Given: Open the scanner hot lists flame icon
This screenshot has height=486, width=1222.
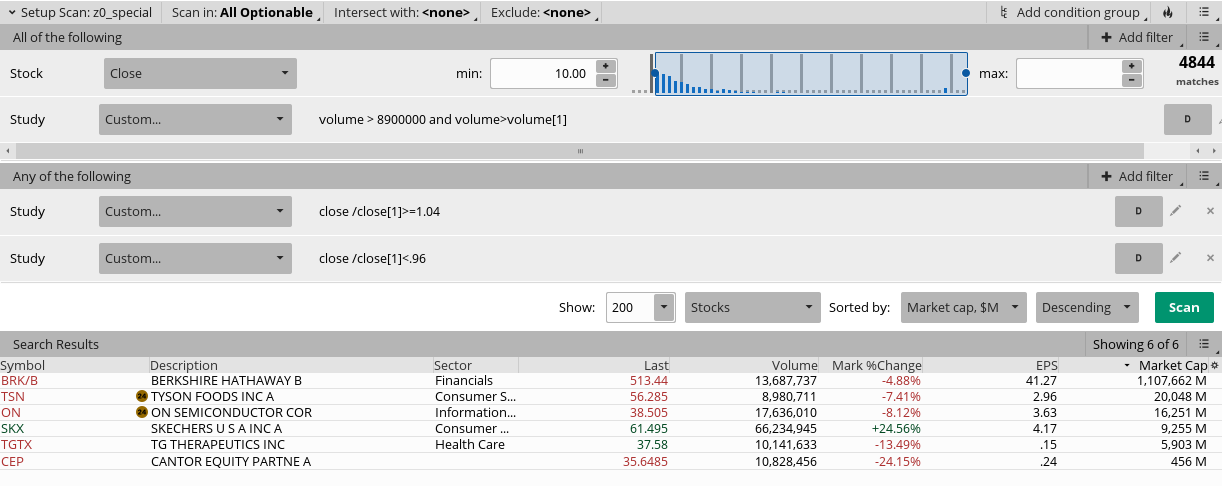Looking at the screenshot, I should (1168, 13).
